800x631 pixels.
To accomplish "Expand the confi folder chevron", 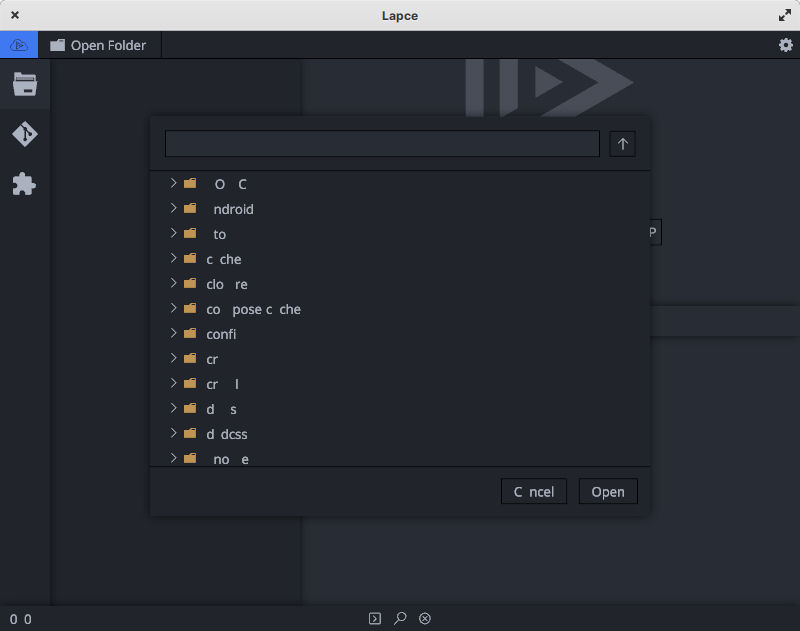I will coord(171,334).
